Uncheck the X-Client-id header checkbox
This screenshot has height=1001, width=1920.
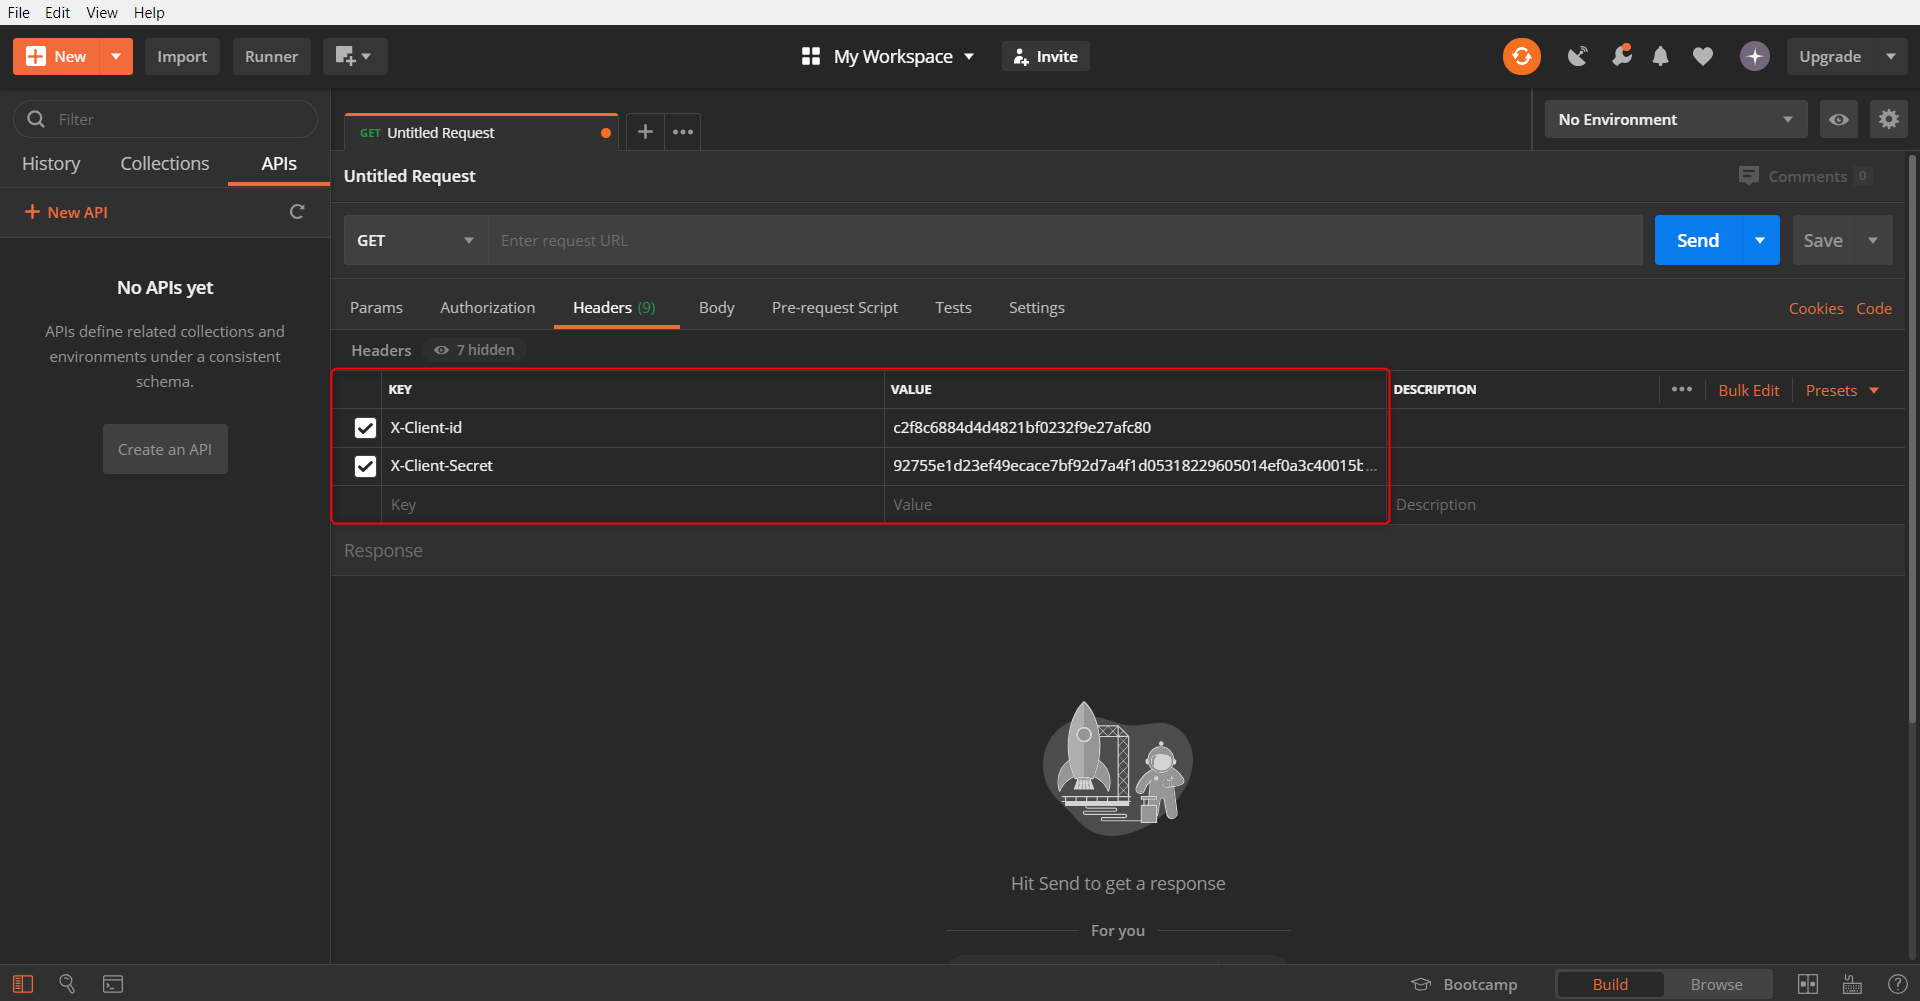click(x=365, y=428)
